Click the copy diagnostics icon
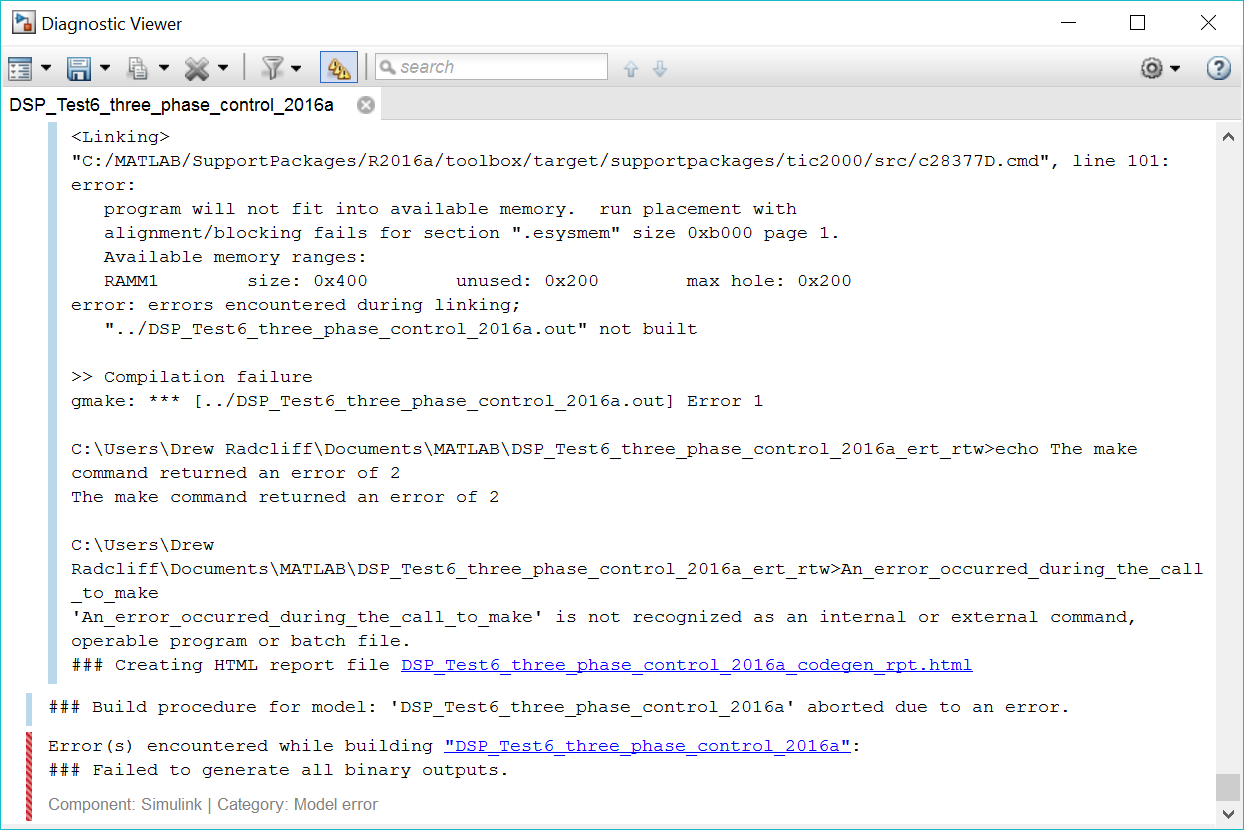The height and width of the screenshot is (830, 1244). (x=137, y=68)
